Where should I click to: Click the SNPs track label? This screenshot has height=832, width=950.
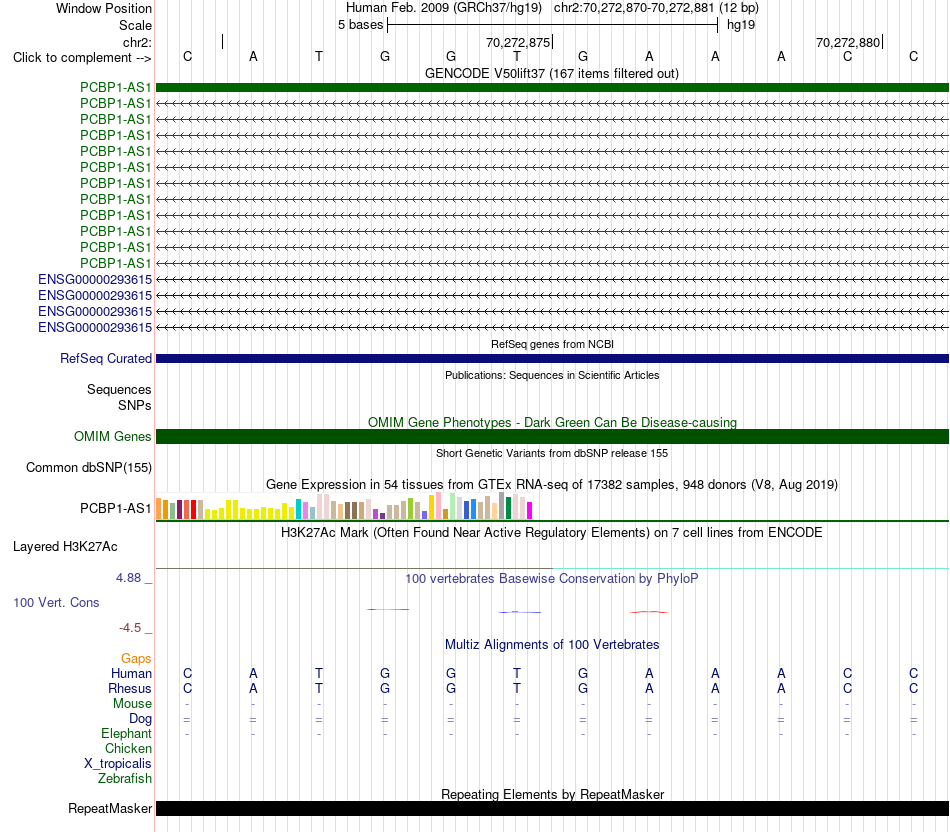pyautogui.click(x=135, y=405)
